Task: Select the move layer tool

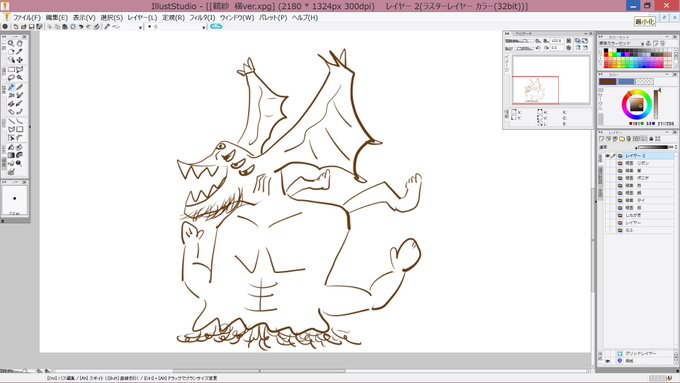Action: (x=20, y=60)
